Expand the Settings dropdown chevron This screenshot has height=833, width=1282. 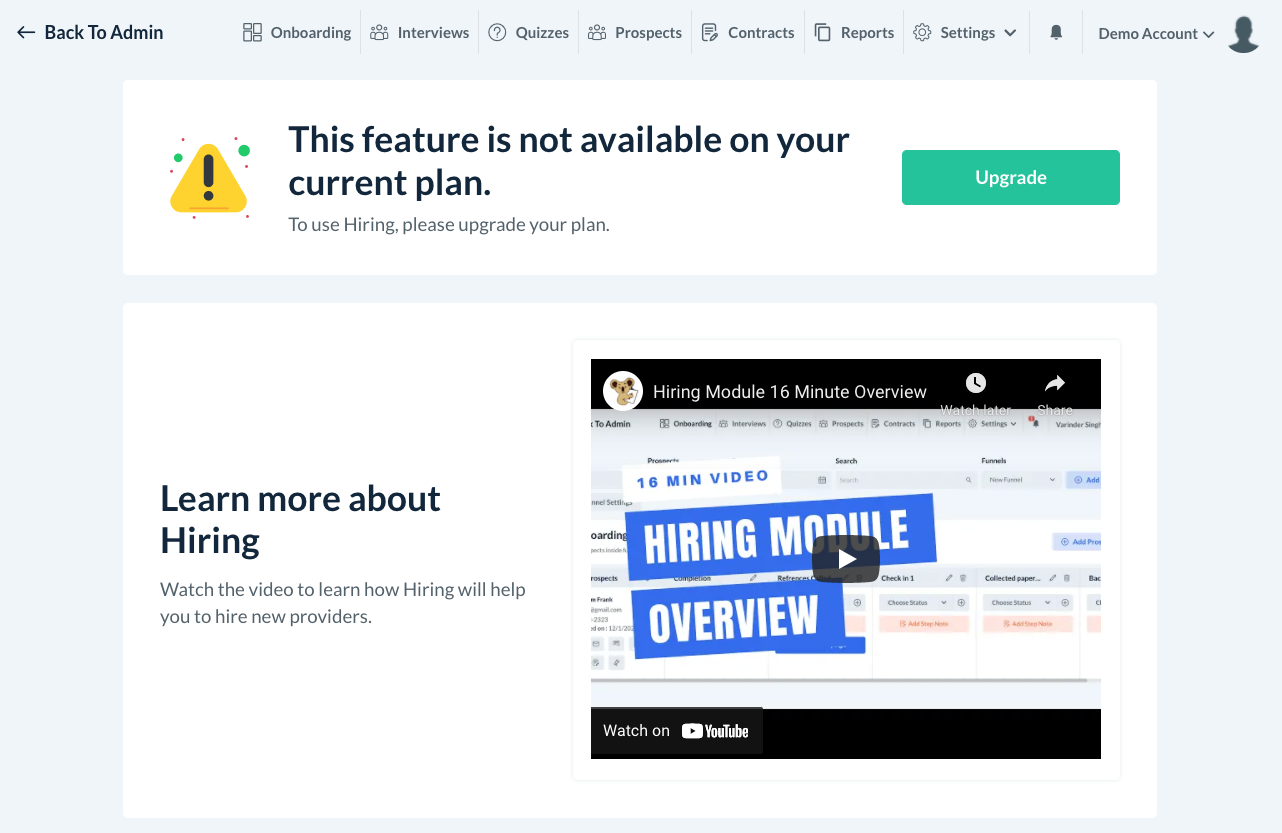coord(1010,33)
